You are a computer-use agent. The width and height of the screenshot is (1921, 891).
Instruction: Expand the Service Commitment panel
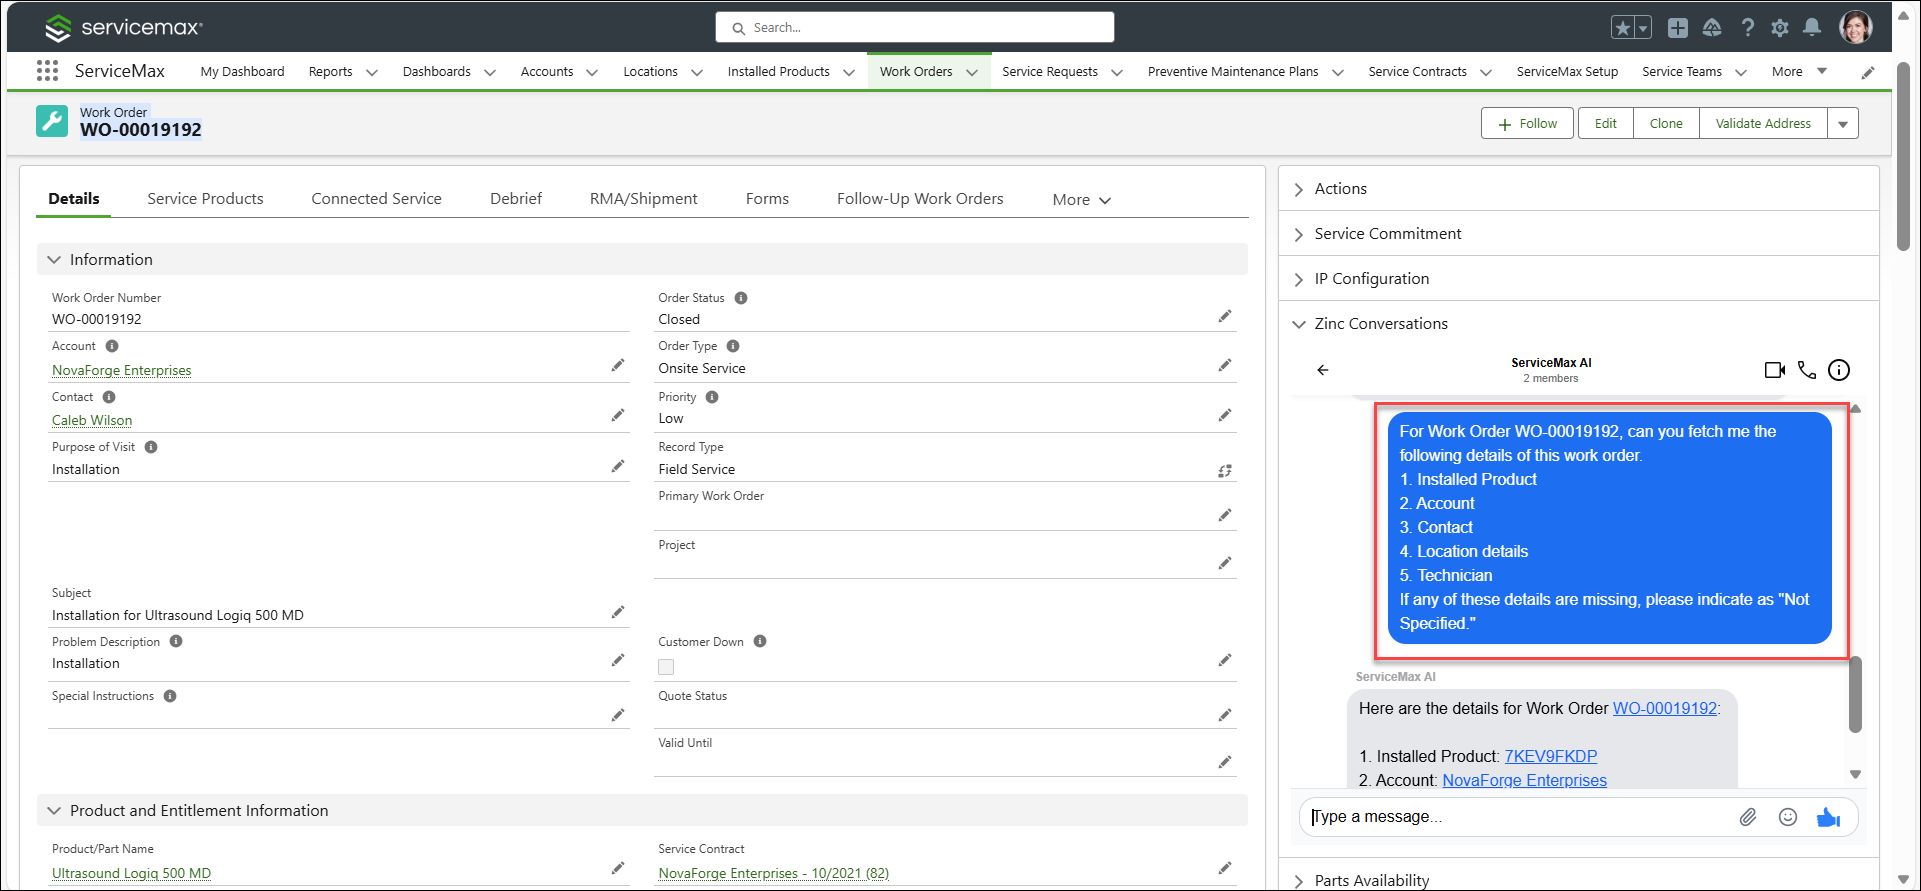[x=1299, y=235]
